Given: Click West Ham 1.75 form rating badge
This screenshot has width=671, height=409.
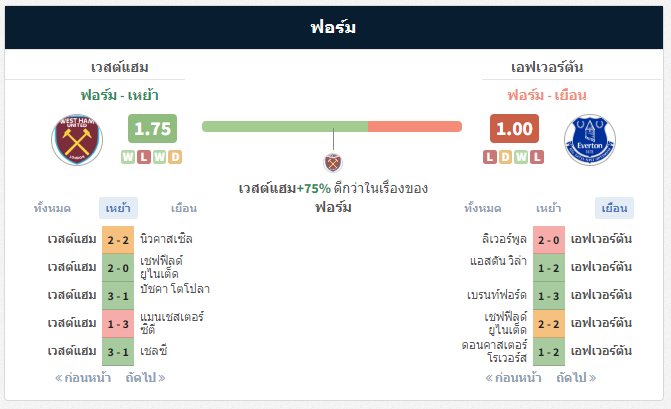Looking at the screenshot, I should coord(152,128).
